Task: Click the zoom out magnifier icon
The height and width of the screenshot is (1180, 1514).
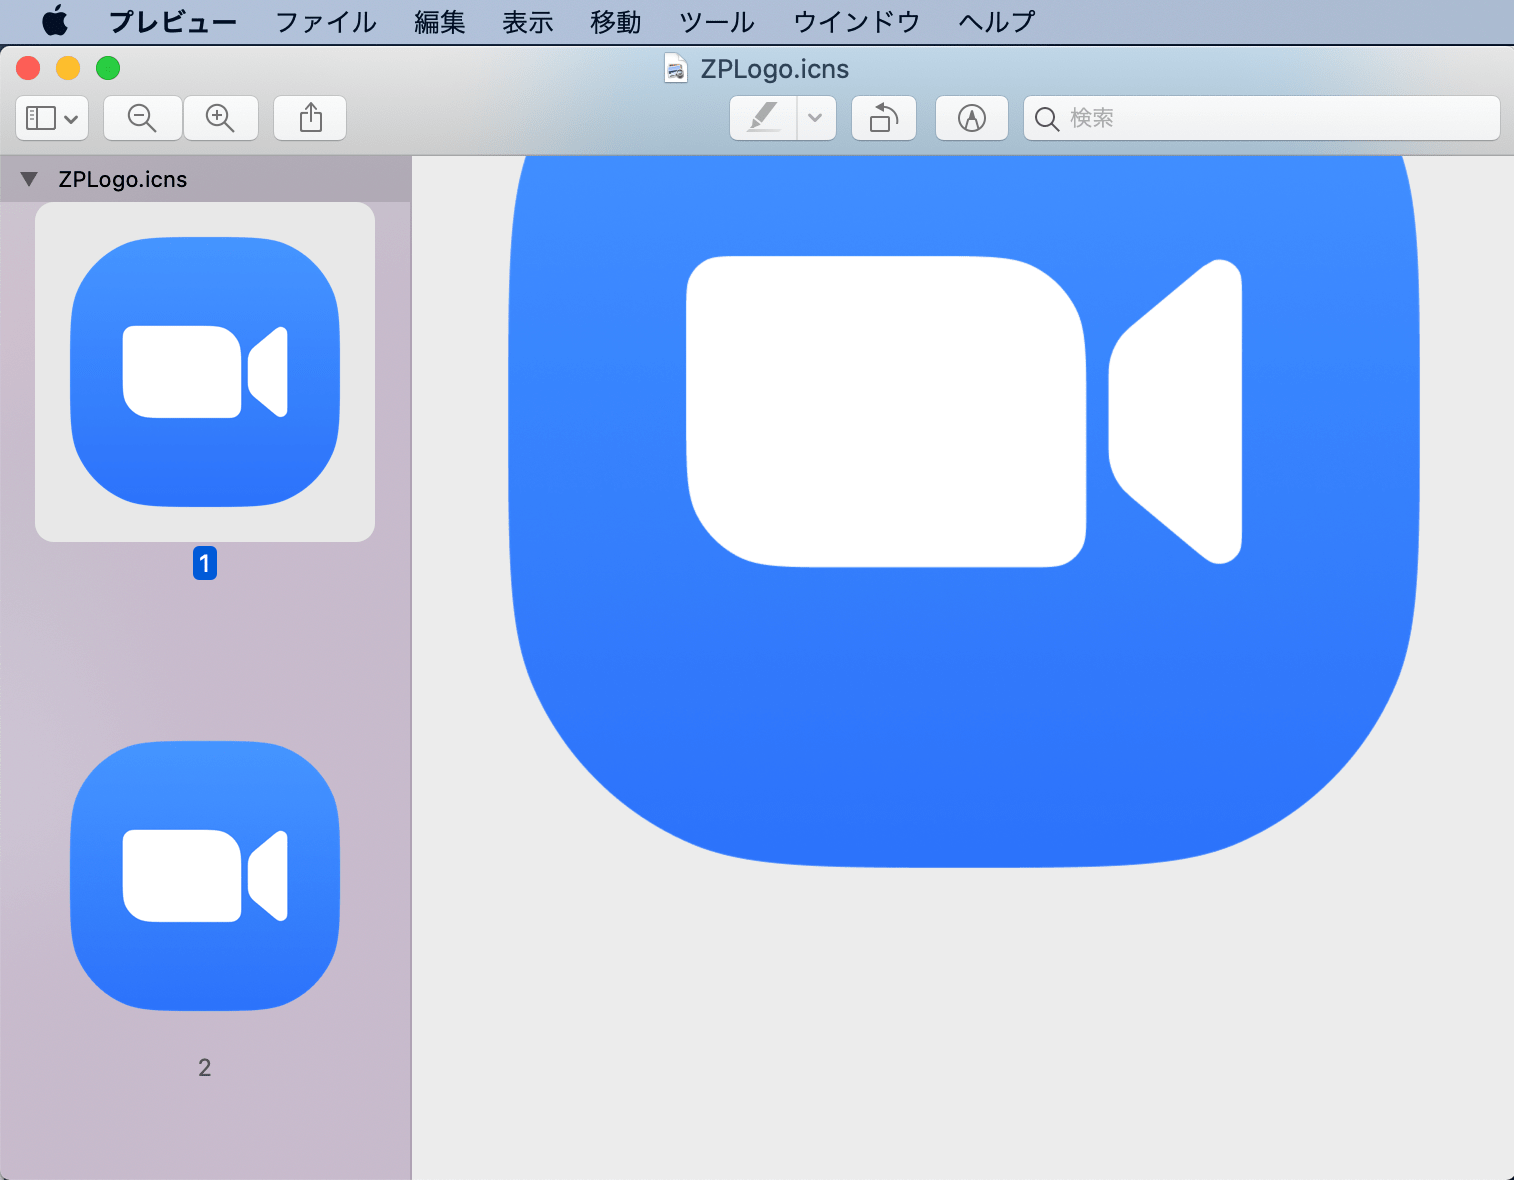Action: (143, 118)
